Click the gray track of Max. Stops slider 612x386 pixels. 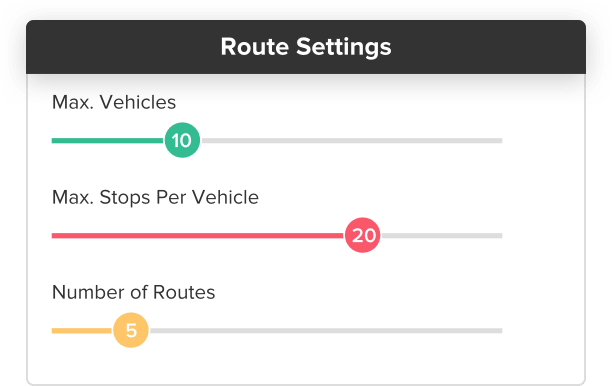[x=441, y=235]
